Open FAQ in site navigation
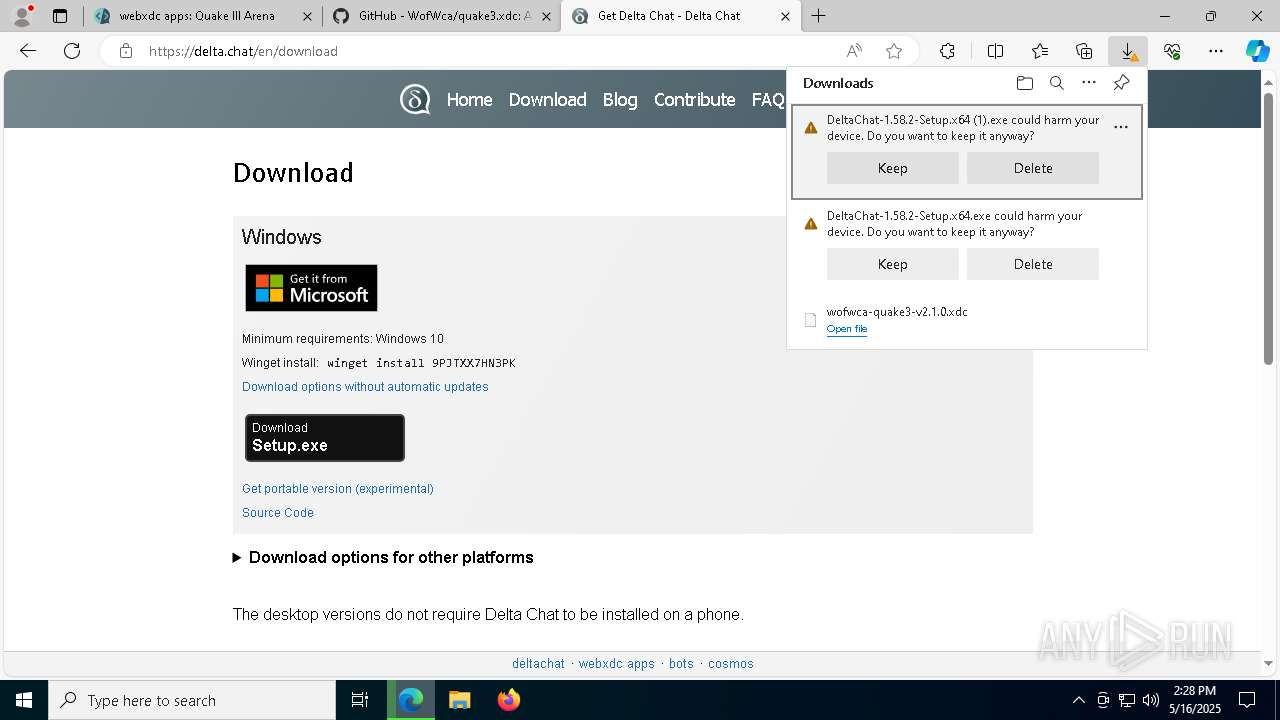This screenshot has height=720, width=1280. [768, 100]
